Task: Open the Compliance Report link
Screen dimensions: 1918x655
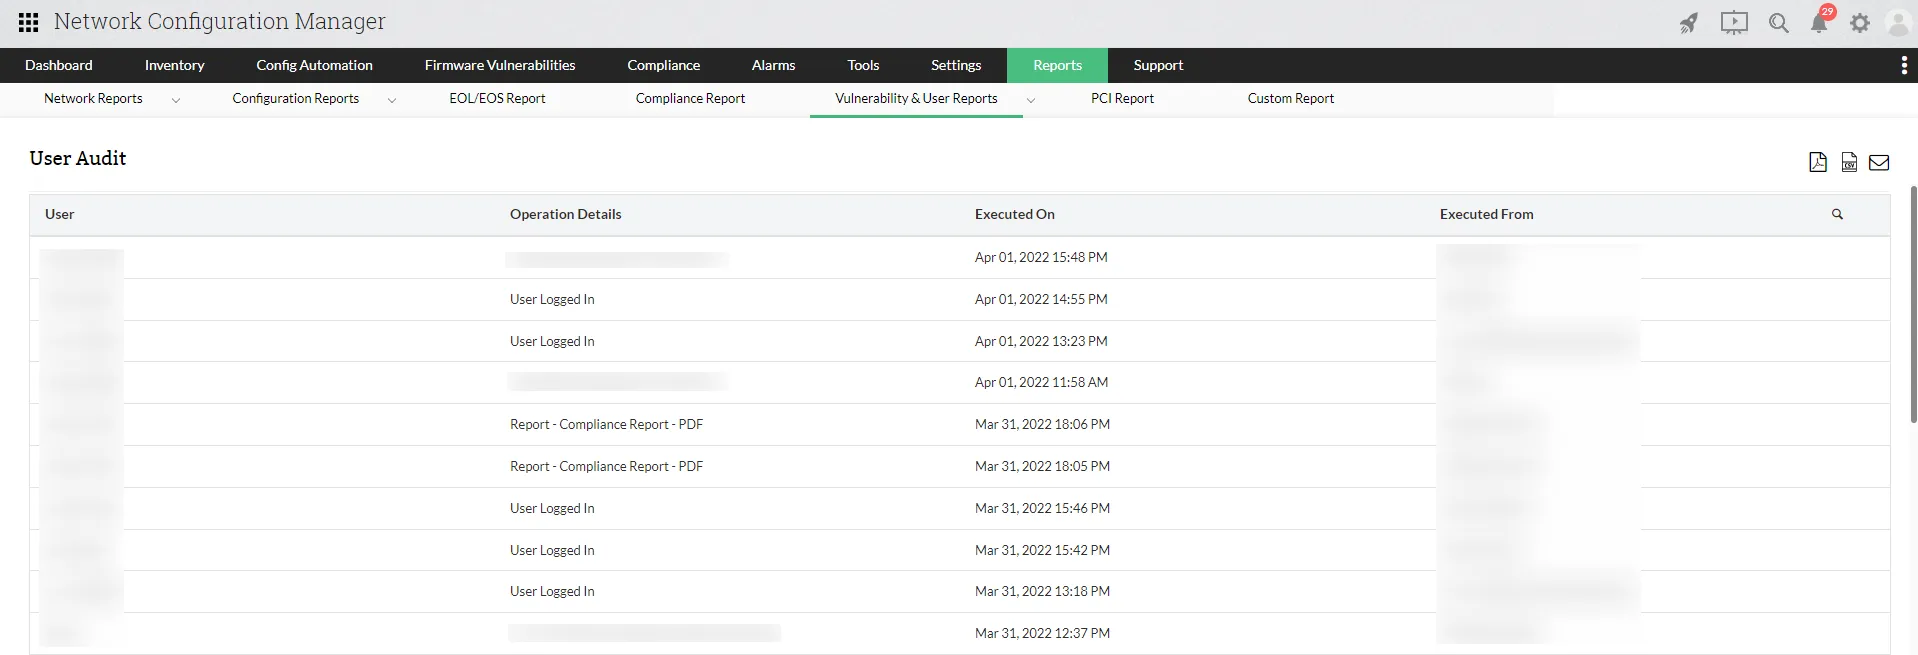Action: [x=690, y=98]
